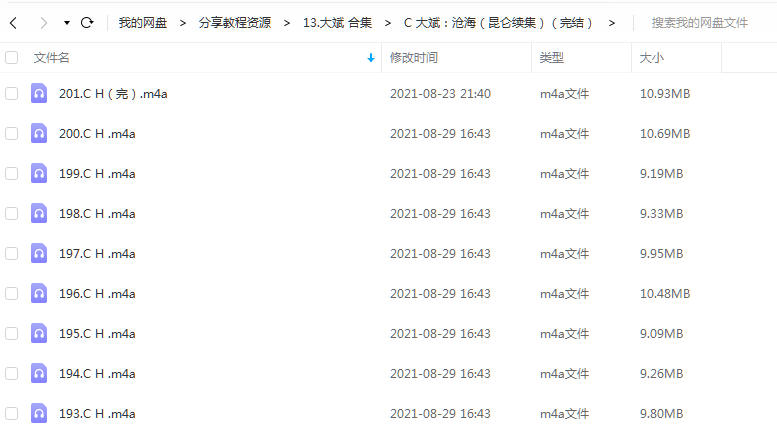Check the box for 197.C H .m4a
The width and height of the screenshot is (777, 431).
(11, 253)
